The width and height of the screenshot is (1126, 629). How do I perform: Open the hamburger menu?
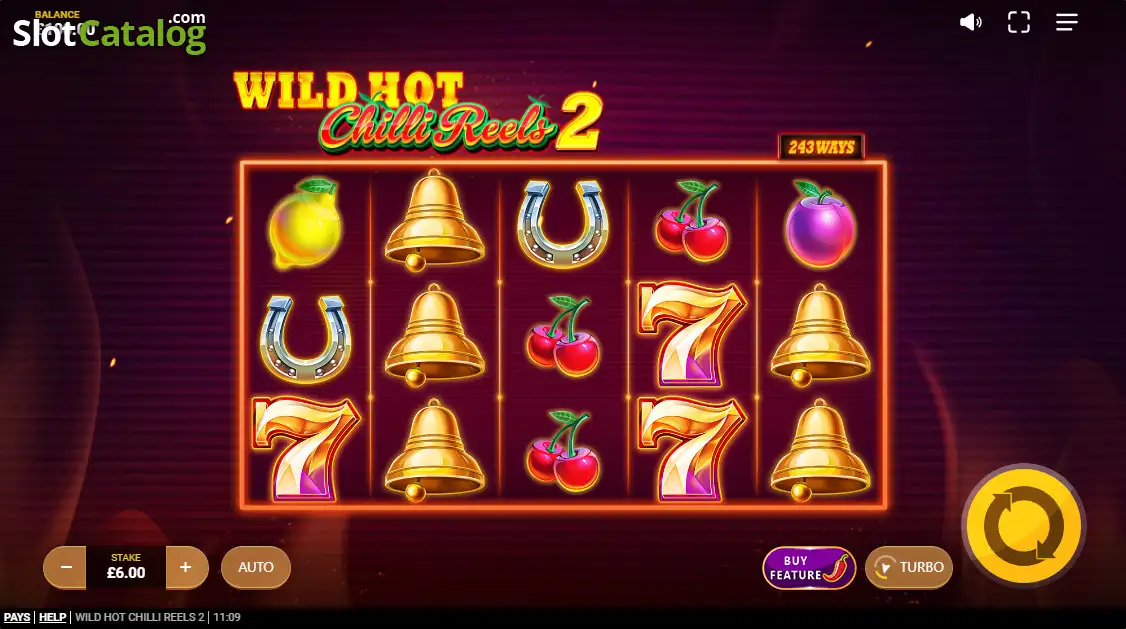coord(1066,22)
